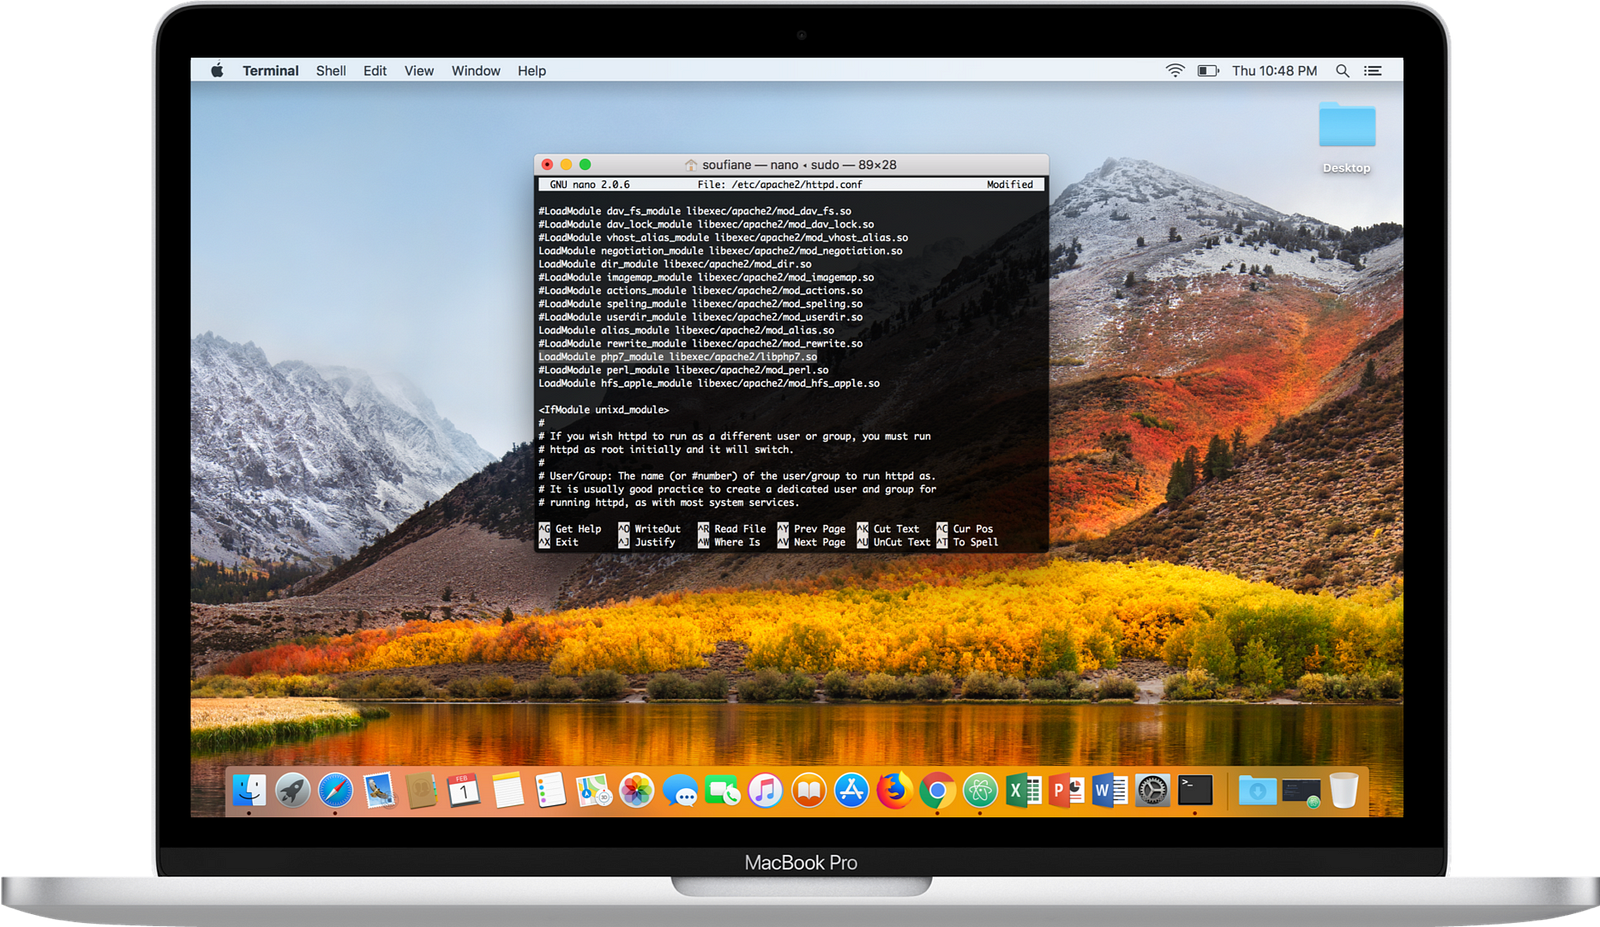This screenshot has height=927, width=1600.
Task: Click the LoadModule hfs_apple_module line
Action: tap(709, 383)
